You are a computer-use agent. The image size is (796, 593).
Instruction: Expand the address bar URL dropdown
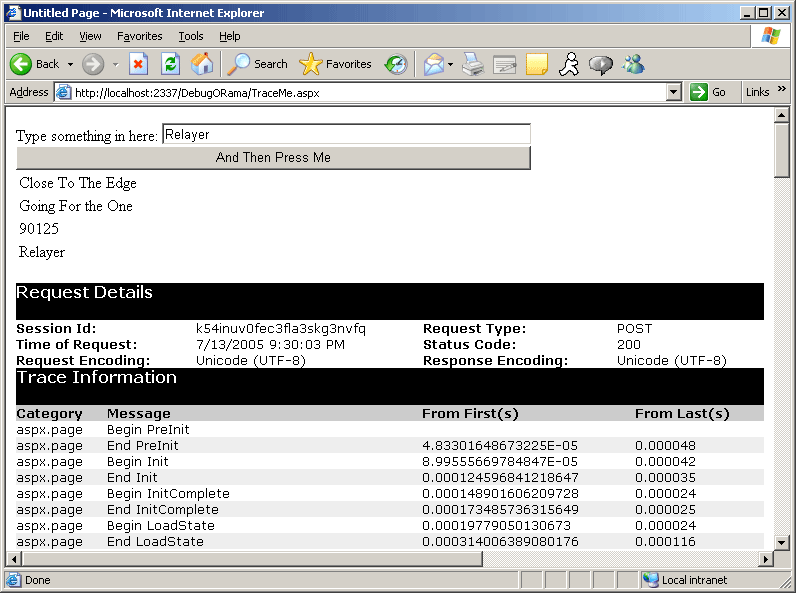[674, 92]
